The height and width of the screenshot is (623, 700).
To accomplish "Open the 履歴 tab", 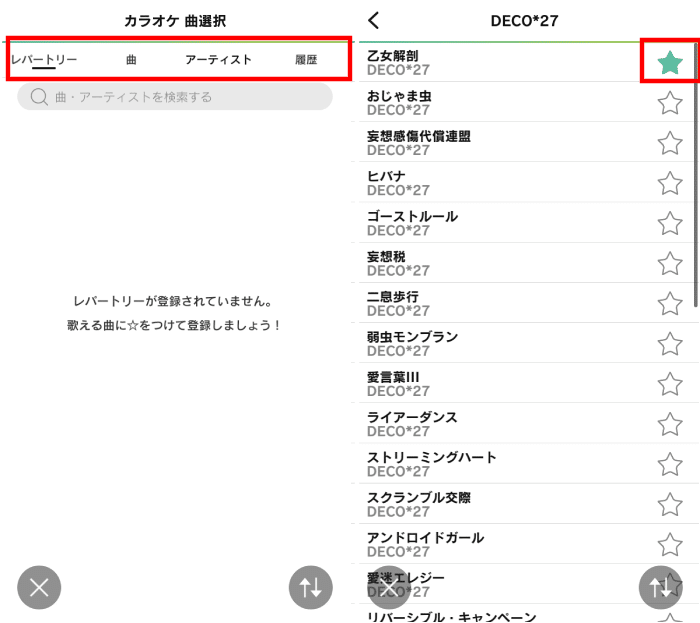I will coord(306,60).
